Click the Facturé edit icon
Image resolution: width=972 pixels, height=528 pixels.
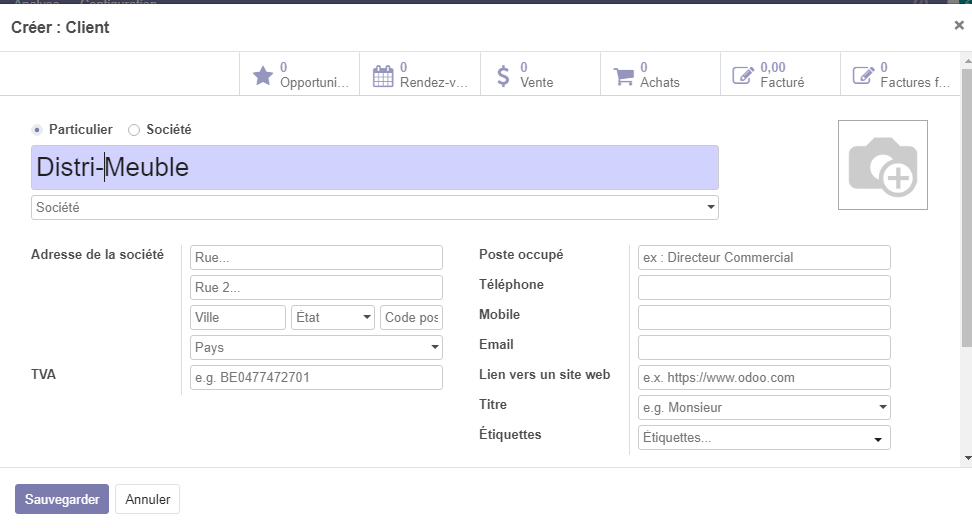click(743, 76)
